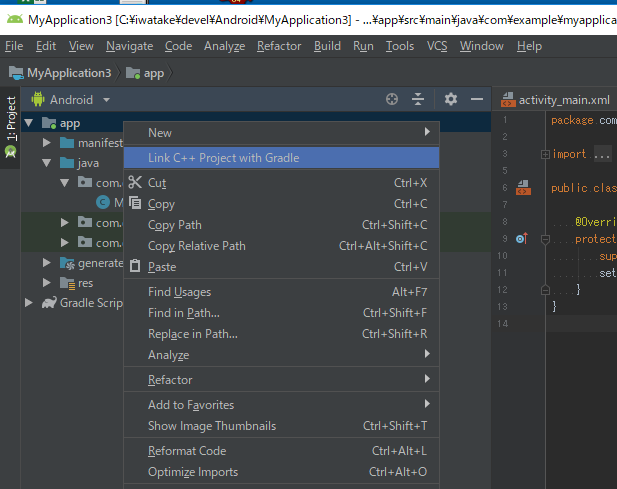Open the Tools menu
Image resolution: width=617 pixels, height=489 pixels.
[x=399, y=46]
